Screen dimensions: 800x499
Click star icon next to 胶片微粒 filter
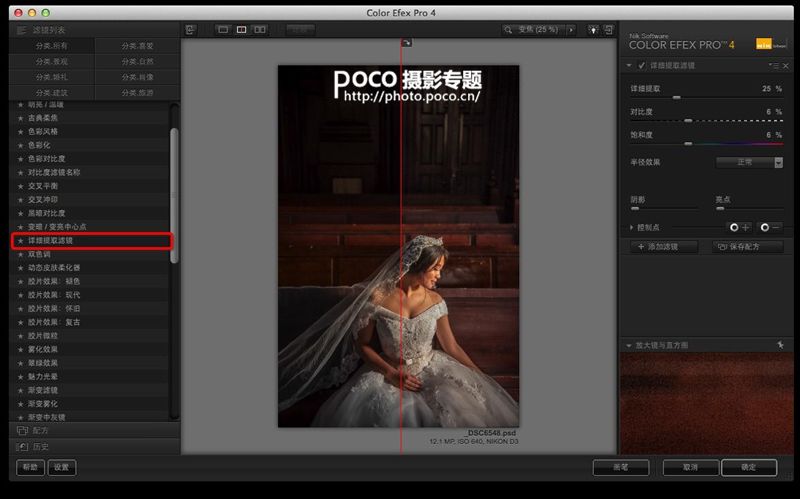click(x=20, y=336)
